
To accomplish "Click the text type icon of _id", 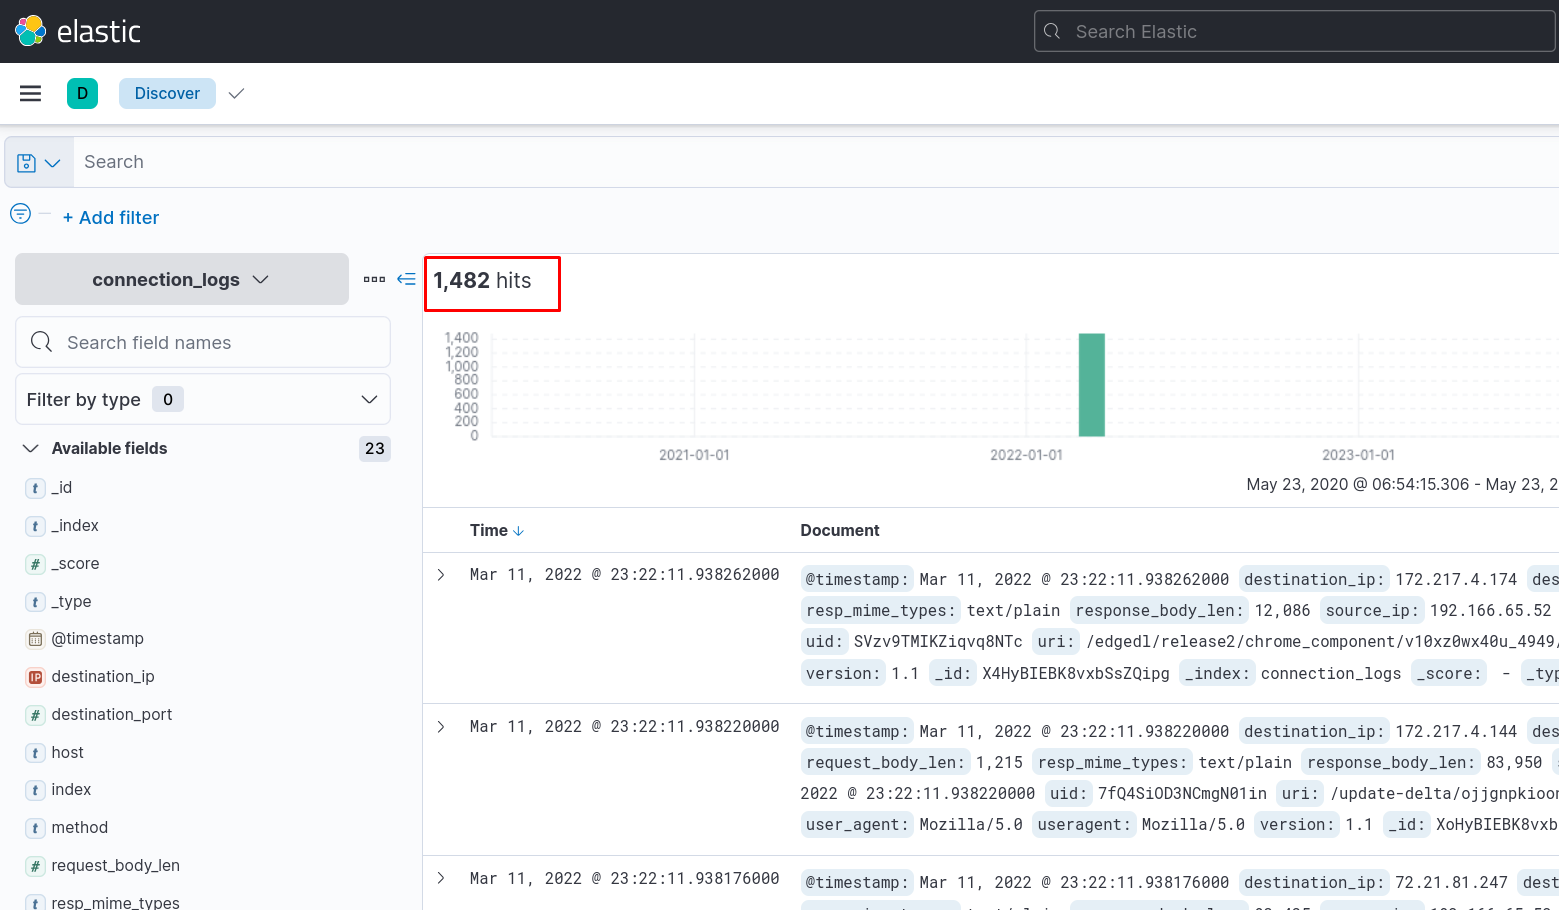I will pyautogui.click(x=35, y=488).
